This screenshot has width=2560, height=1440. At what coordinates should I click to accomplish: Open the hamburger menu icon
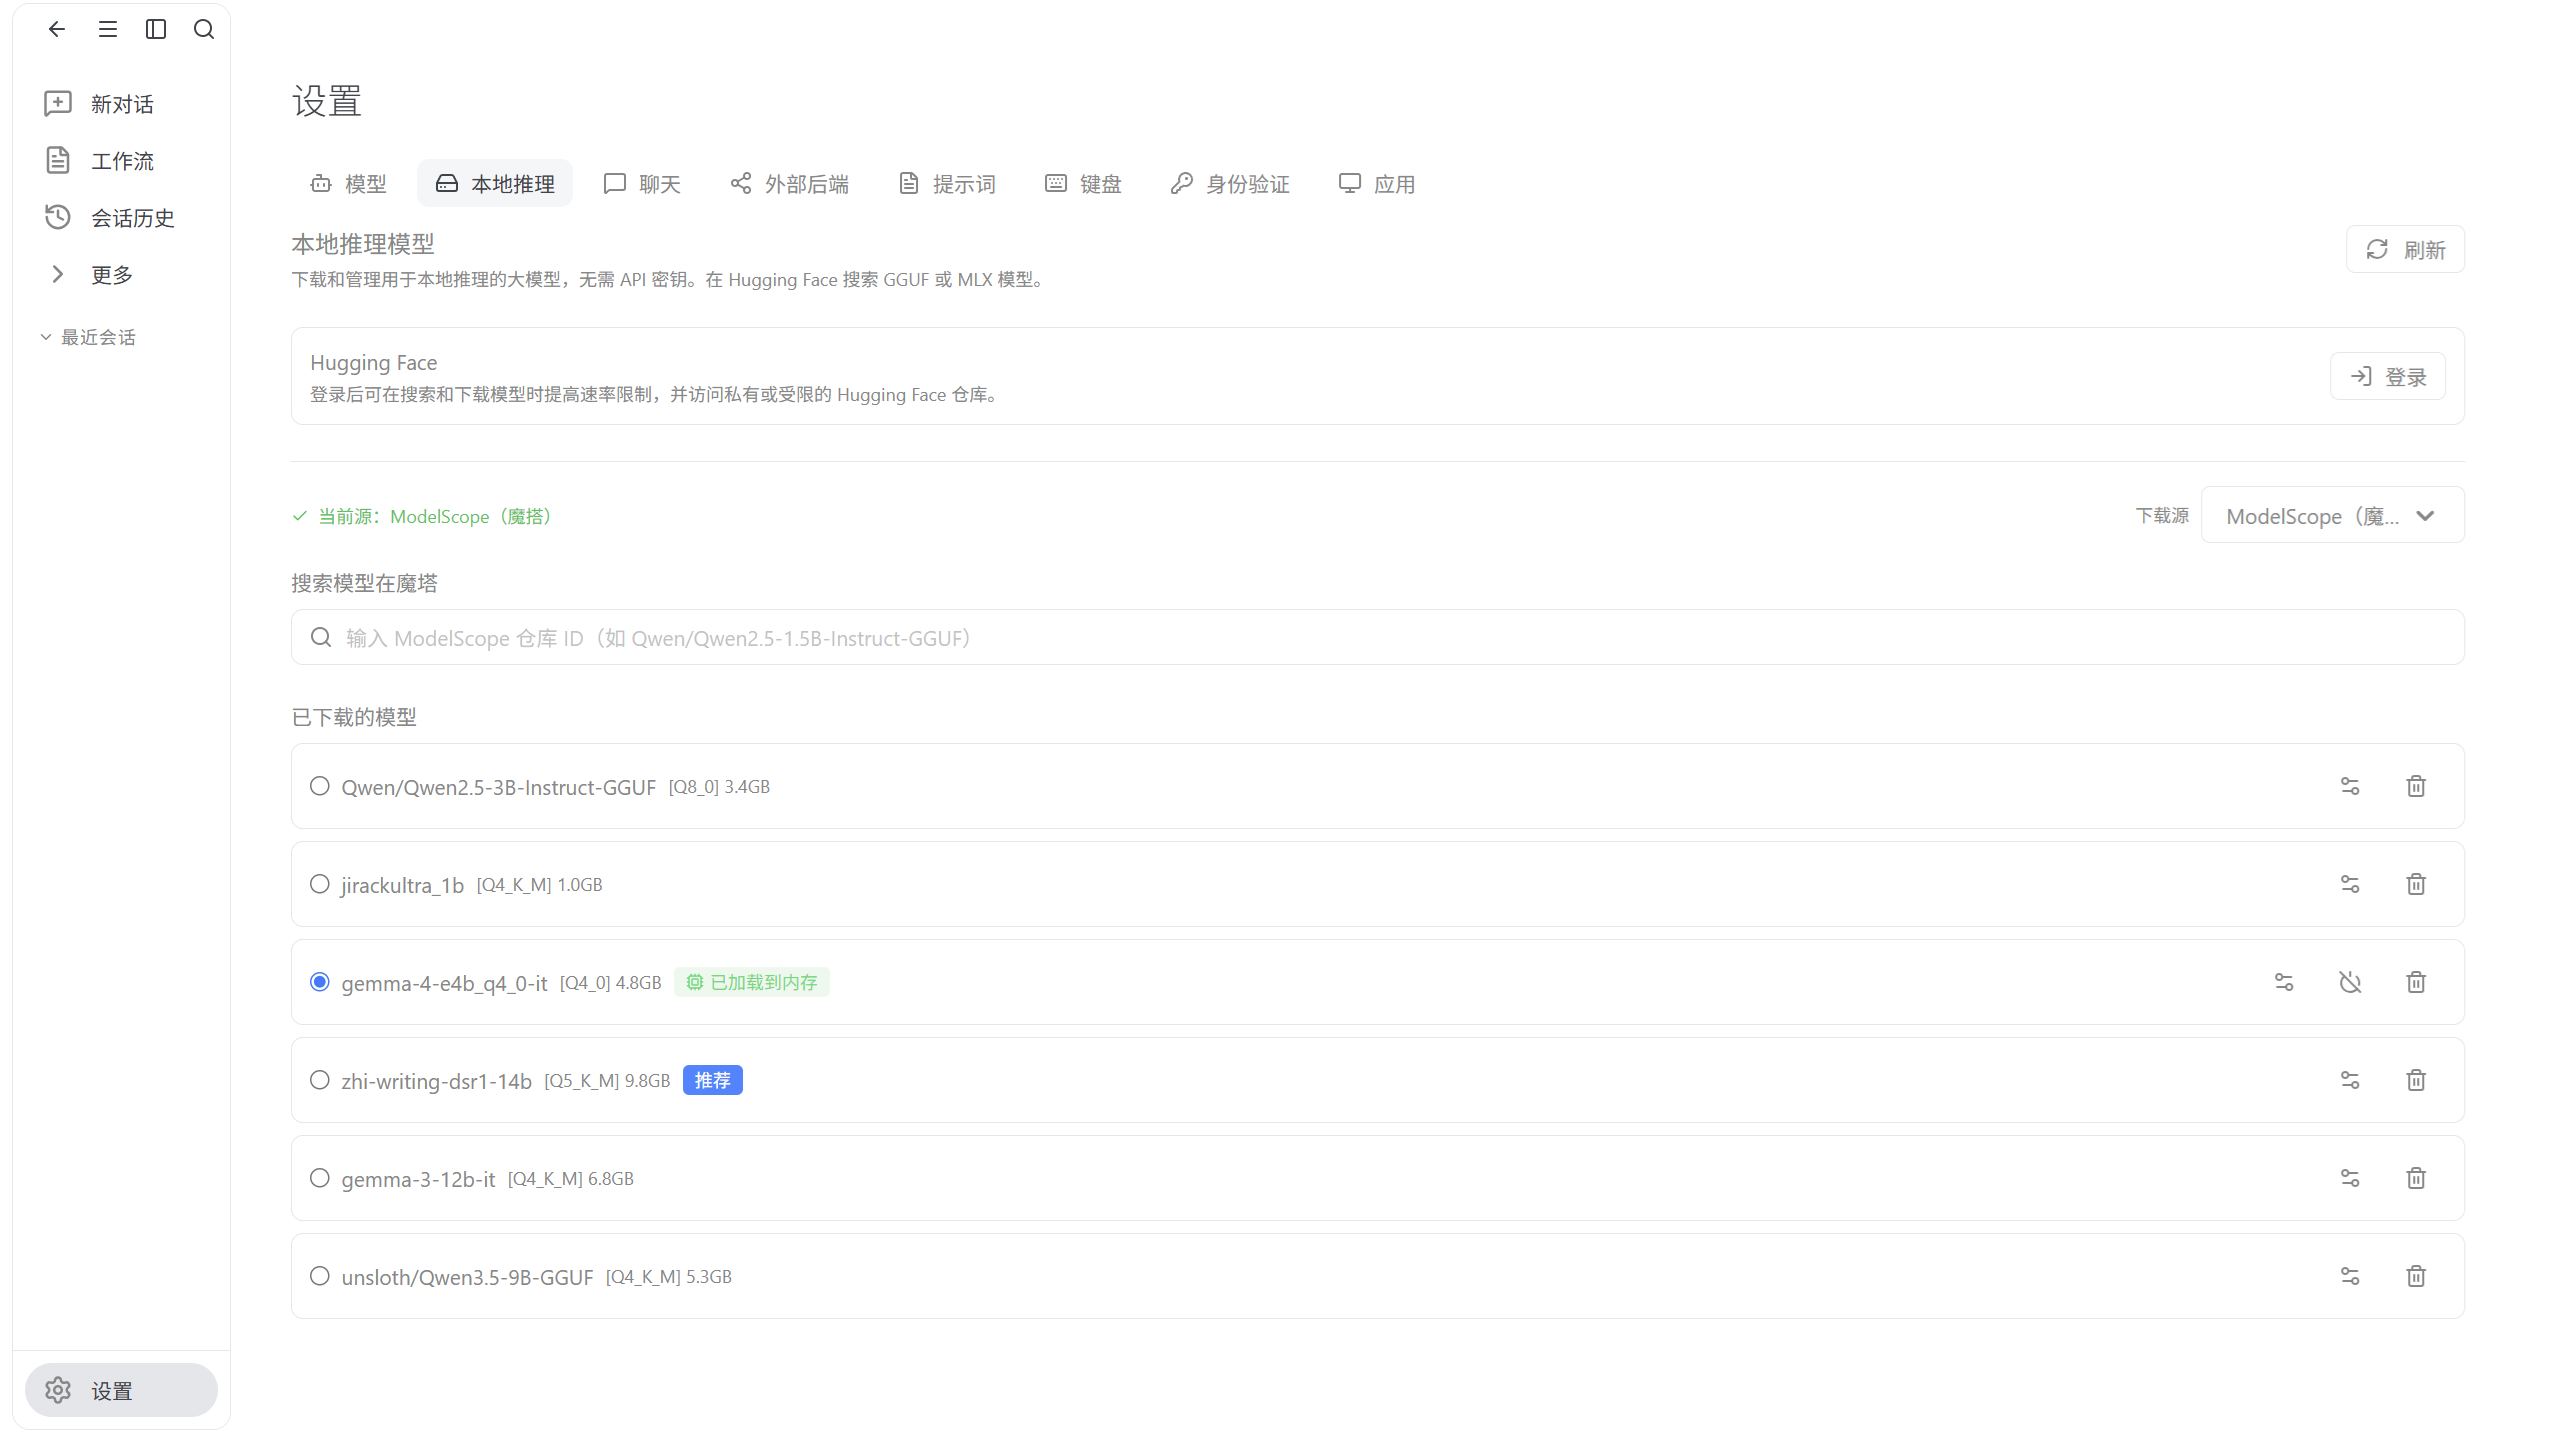pyautogui.click(x=108, y=29)
